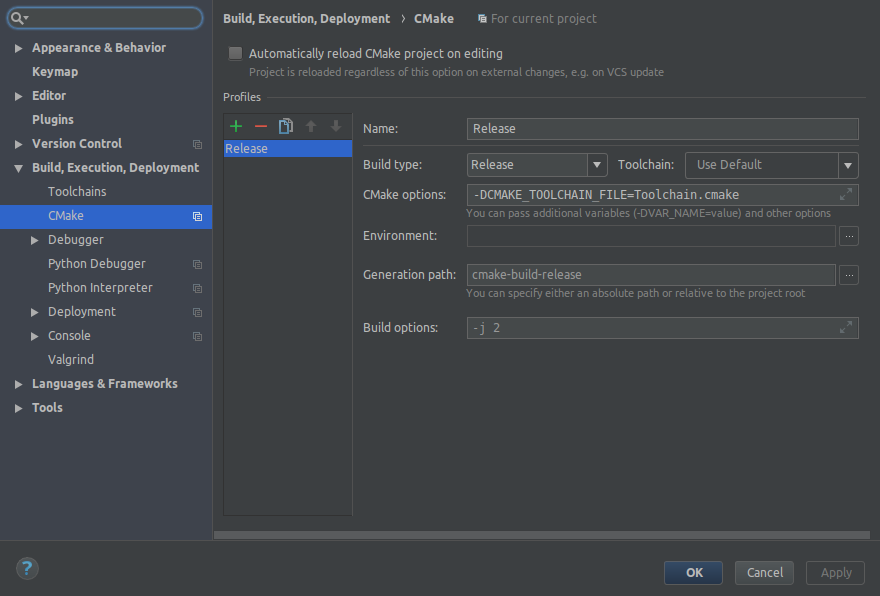The height and width of the screenshot is (596, 880).
Task: Expand the Console subsection arrow
Action: coord(35,336)
